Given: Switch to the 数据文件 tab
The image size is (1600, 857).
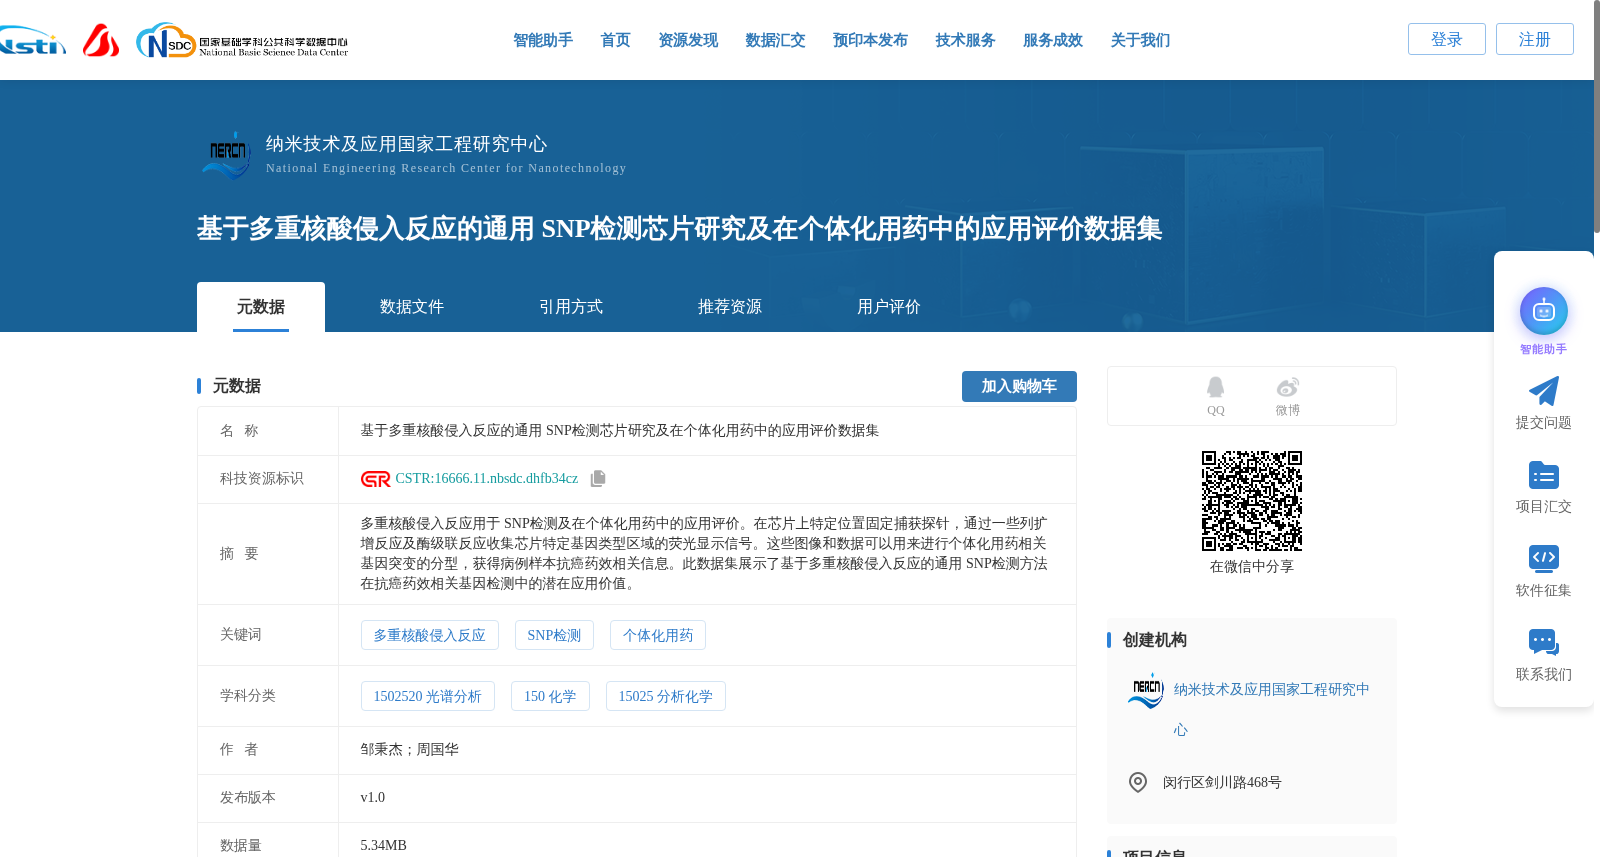Looking at the screenshot, I should [x=412, y=307].
